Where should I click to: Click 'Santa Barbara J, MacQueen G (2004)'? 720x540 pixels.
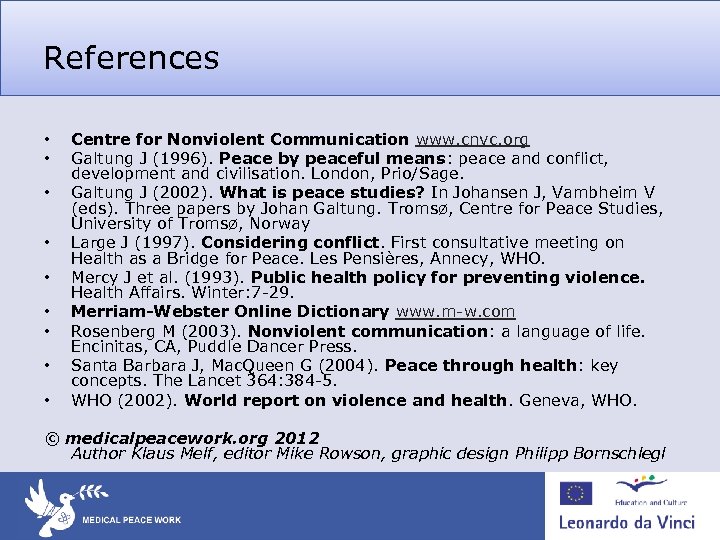[225, 365]
